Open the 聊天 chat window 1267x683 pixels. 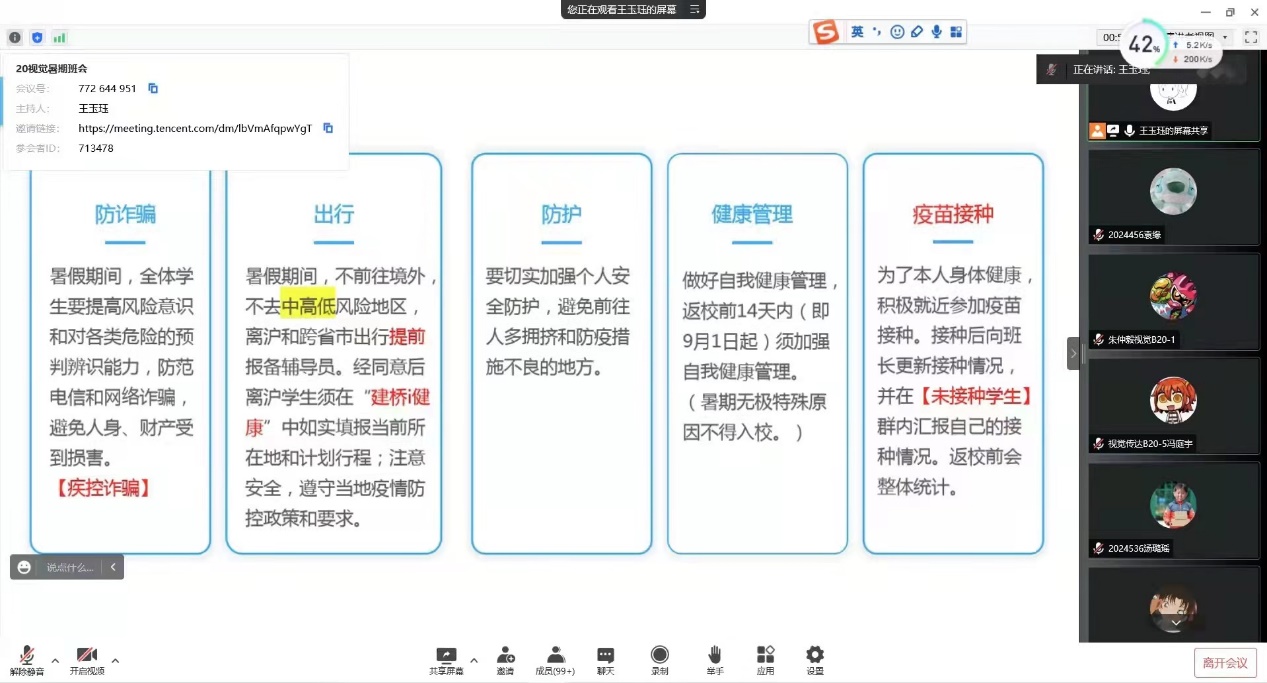pyautogui.click(x=605, y=660)
